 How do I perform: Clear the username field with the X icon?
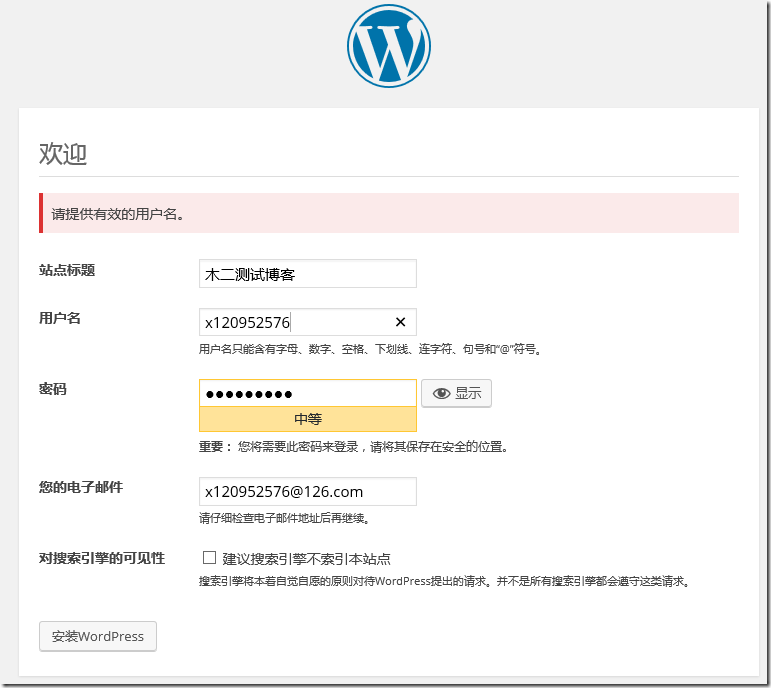point(400,322)
